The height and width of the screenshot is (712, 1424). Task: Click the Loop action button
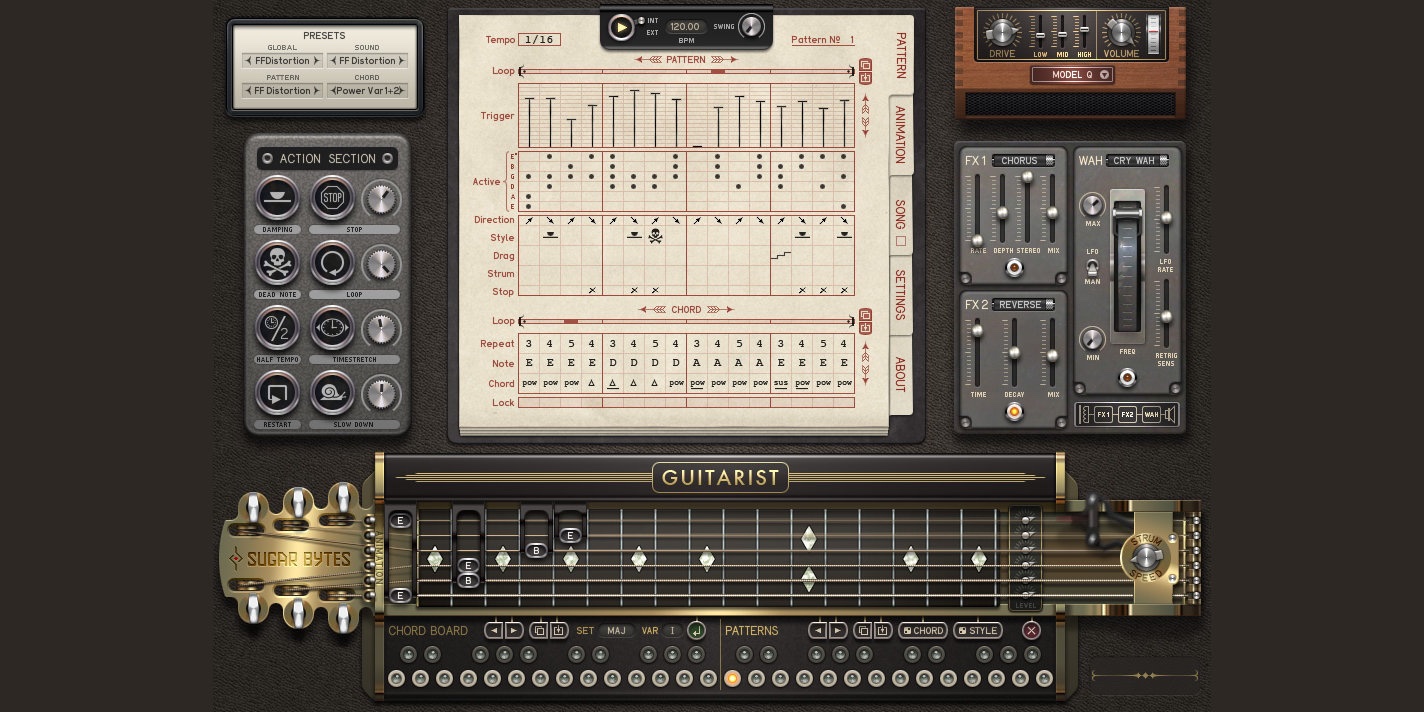tap(332, 264)
